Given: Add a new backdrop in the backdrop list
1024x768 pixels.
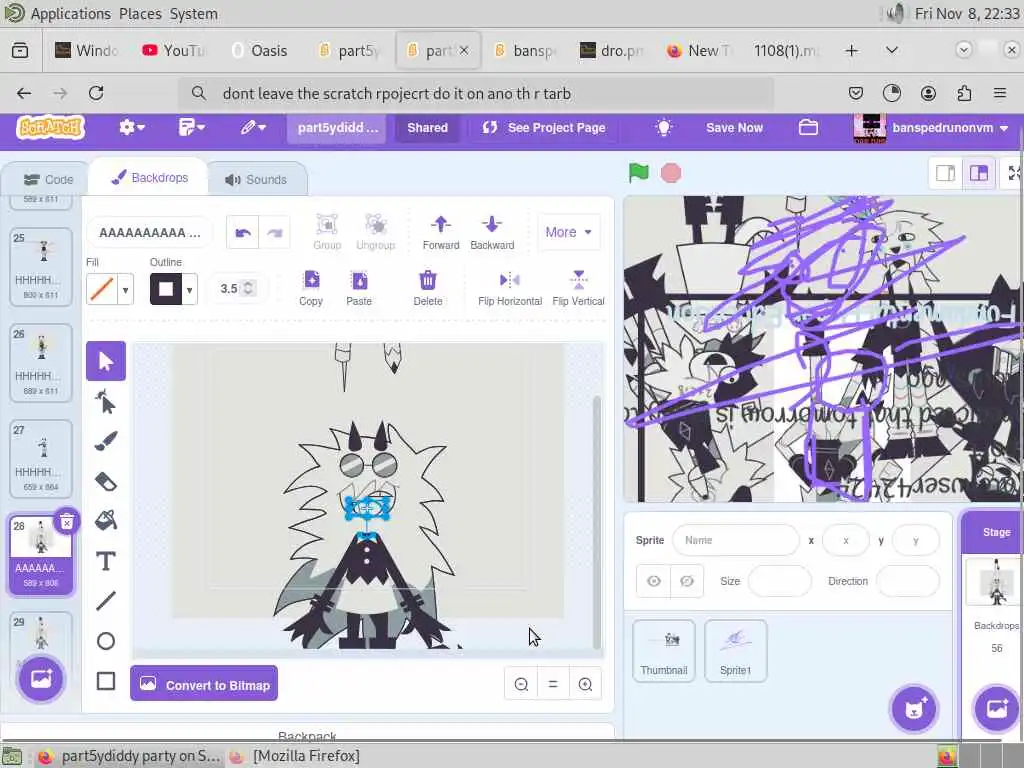Looking at the screenshot, I should (x=40, y=679).
